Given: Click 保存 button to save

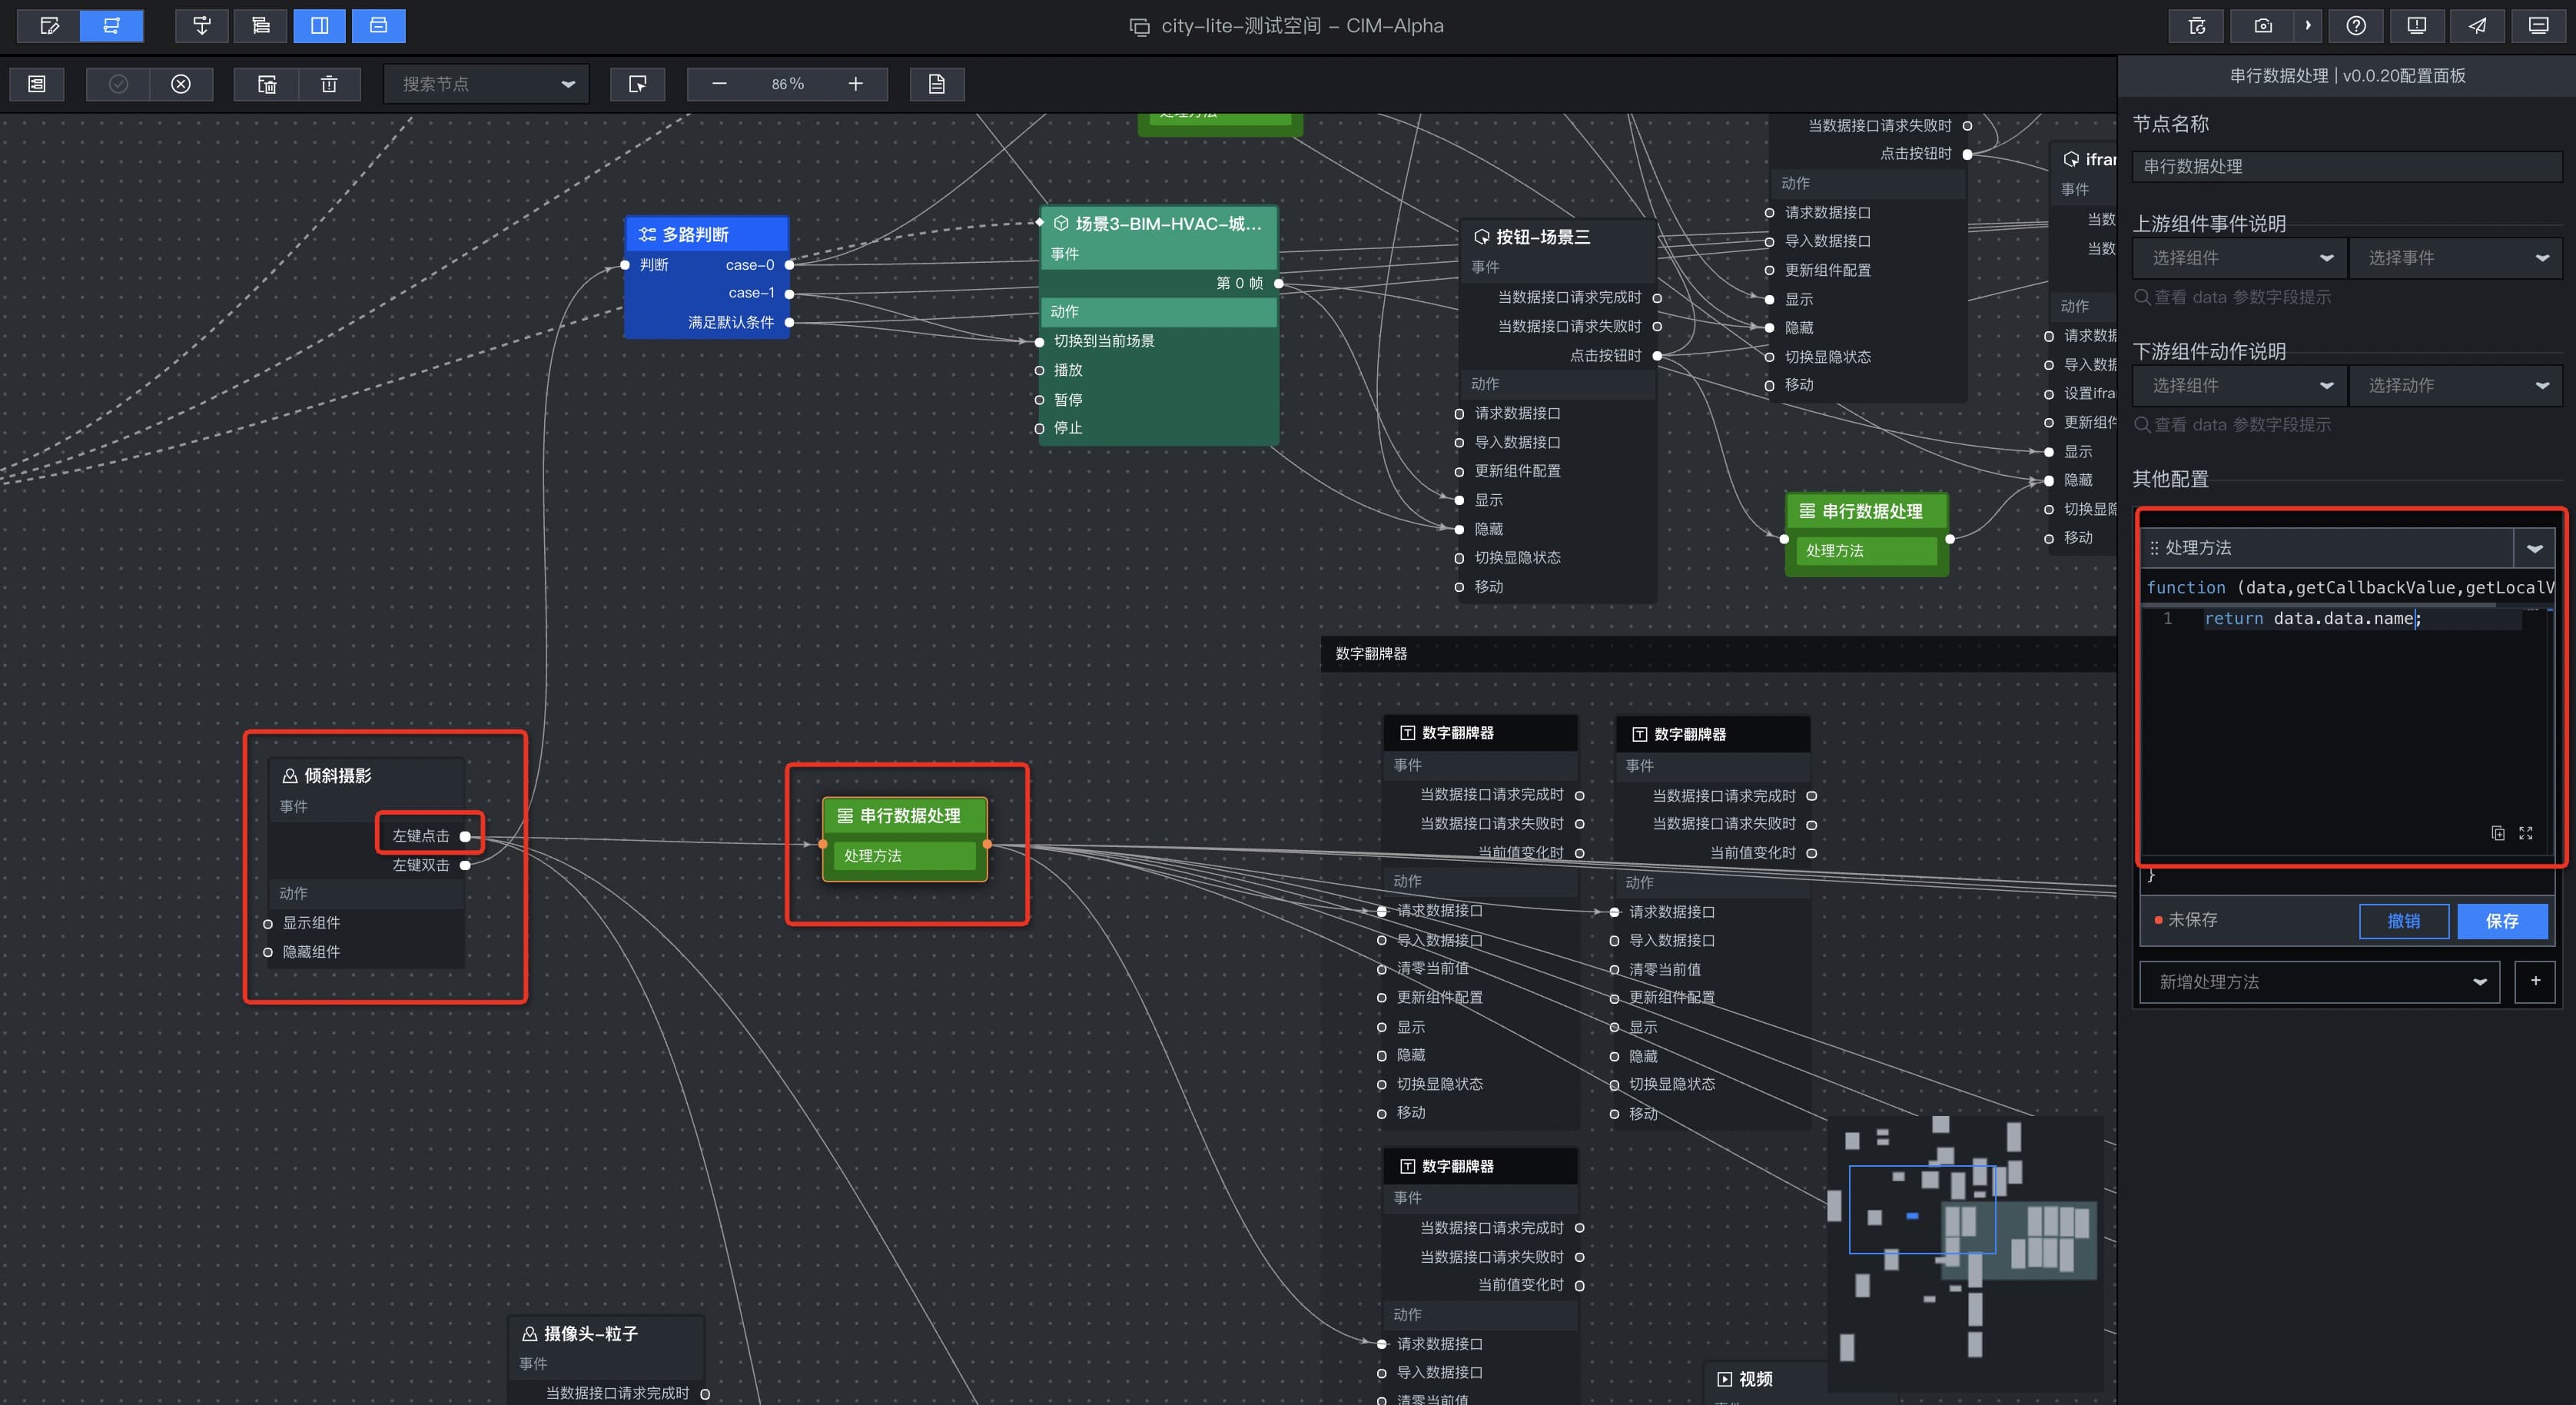Looking at the screenshot, I should coord(2501,921).
